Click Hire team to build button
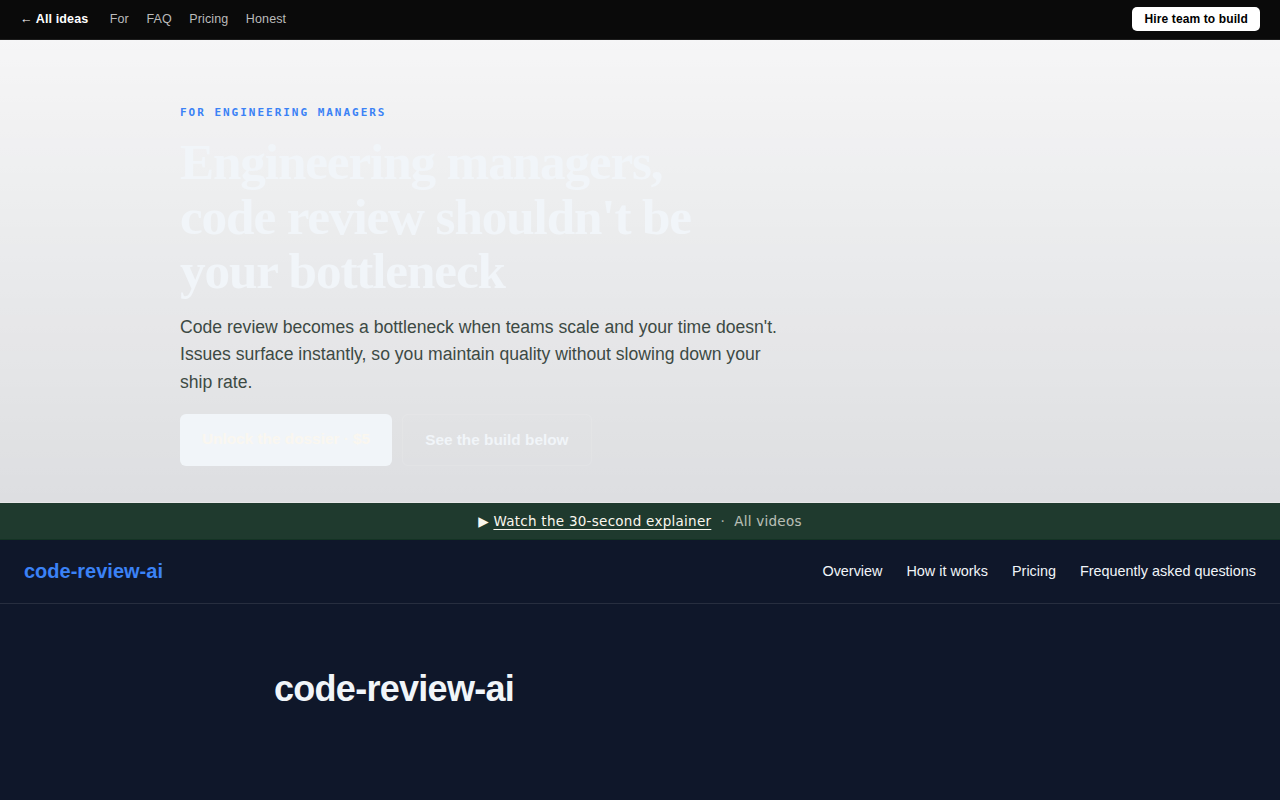Image resolution: width=1280 pixels, height=800 pixels. point(1196,19)
